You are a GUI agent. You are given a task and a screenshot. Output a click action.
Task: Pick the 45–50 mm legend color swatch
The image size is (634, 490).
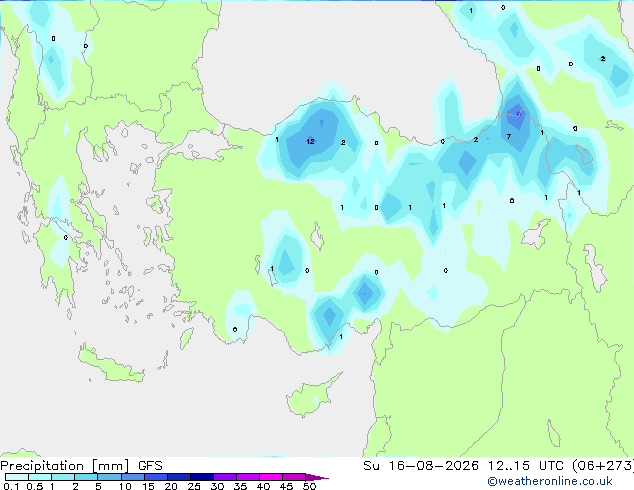pos(294,477)
